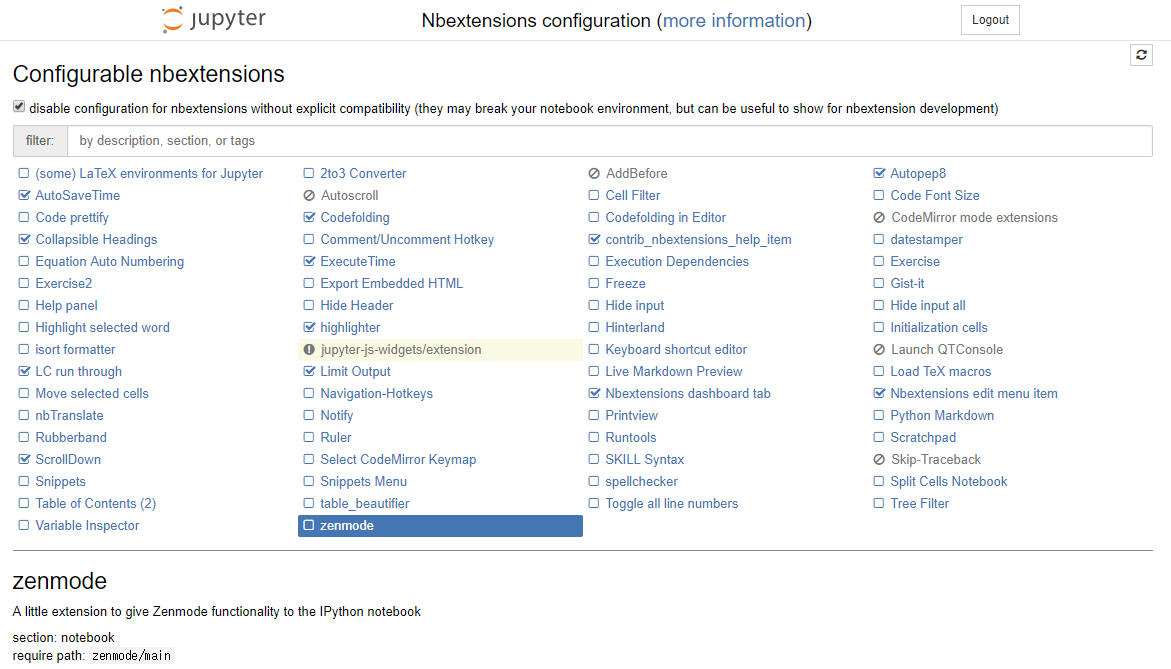Image resolution: width=1171 pixels, height=669 pixels.
Task: Select the 2to3 Converter extension
Action: tap(363, 173)
